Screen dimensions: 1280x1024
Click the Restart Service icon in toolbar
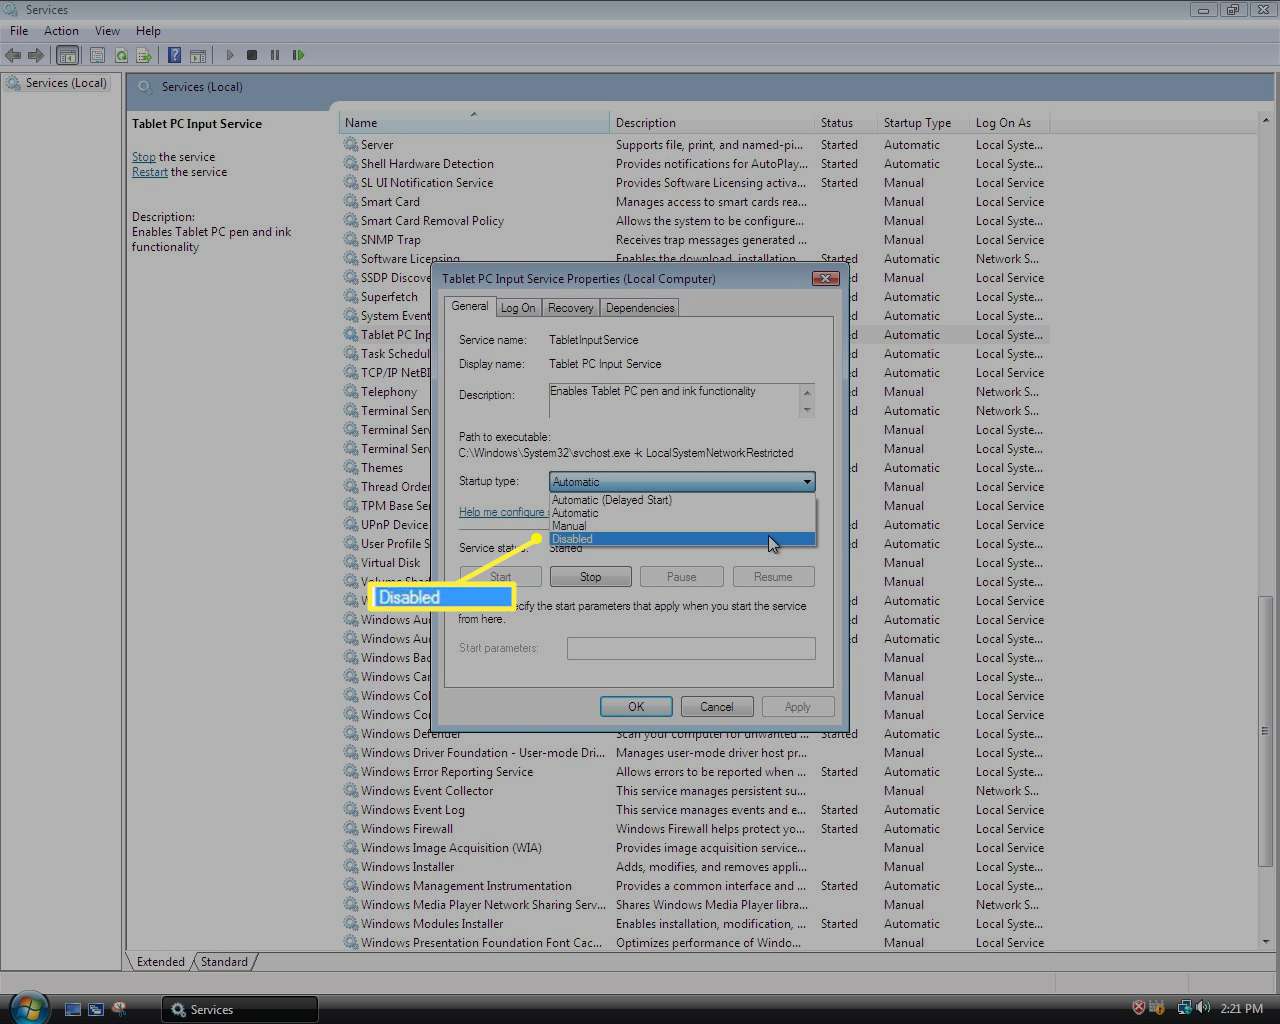pyautogui.click(x=298, y=55)
